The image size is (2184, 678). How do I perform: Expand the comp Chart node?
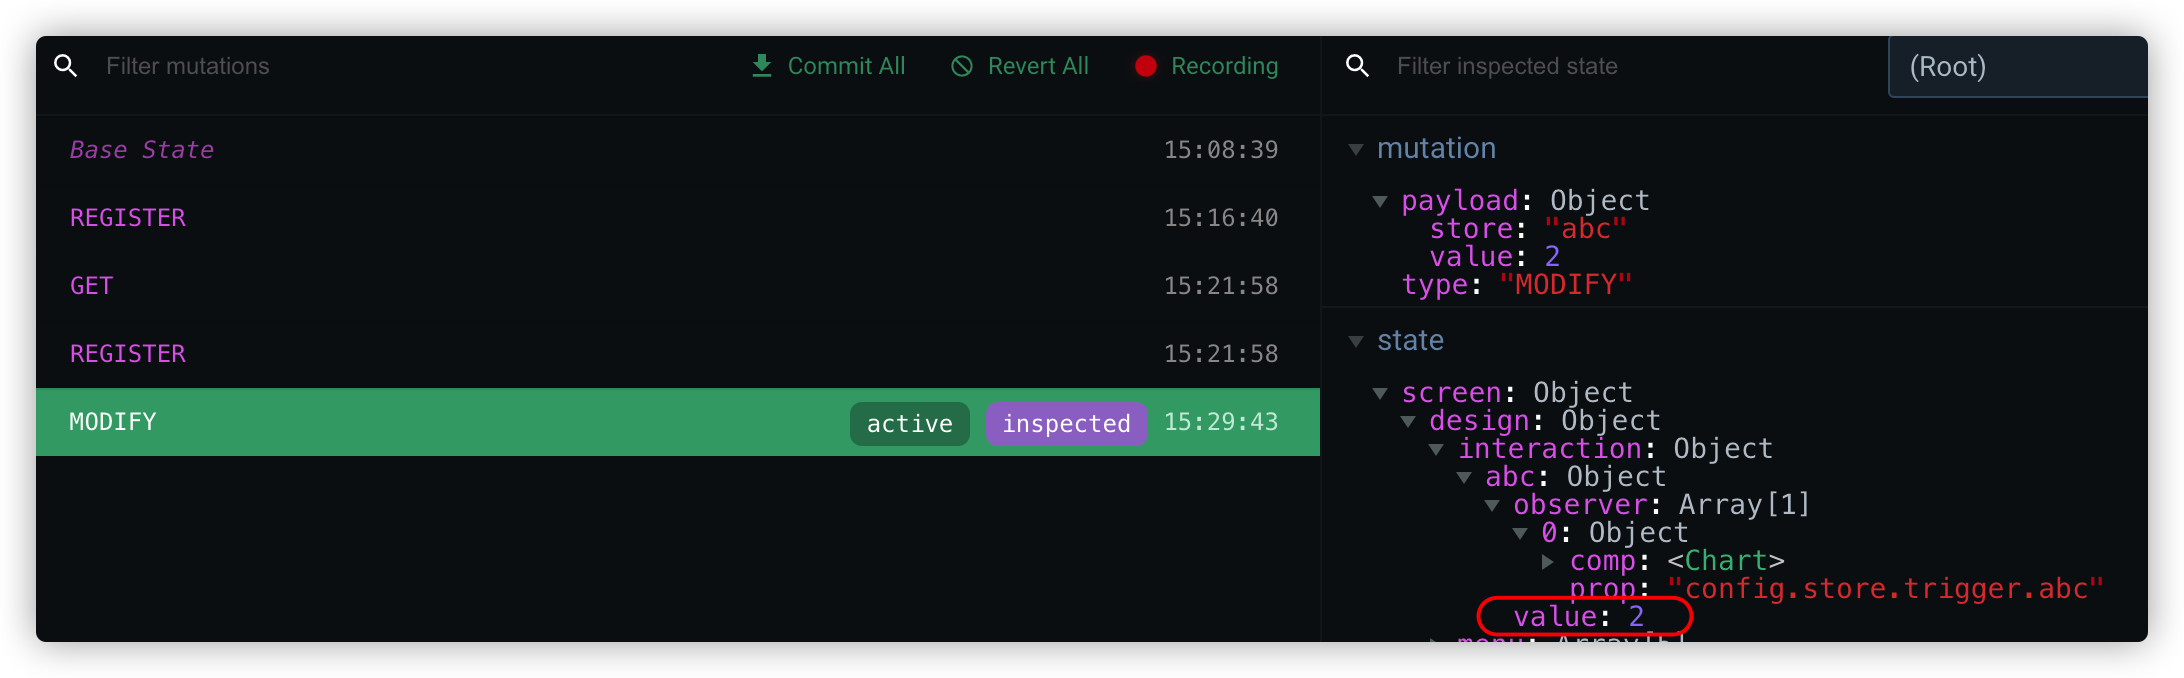1548,561
